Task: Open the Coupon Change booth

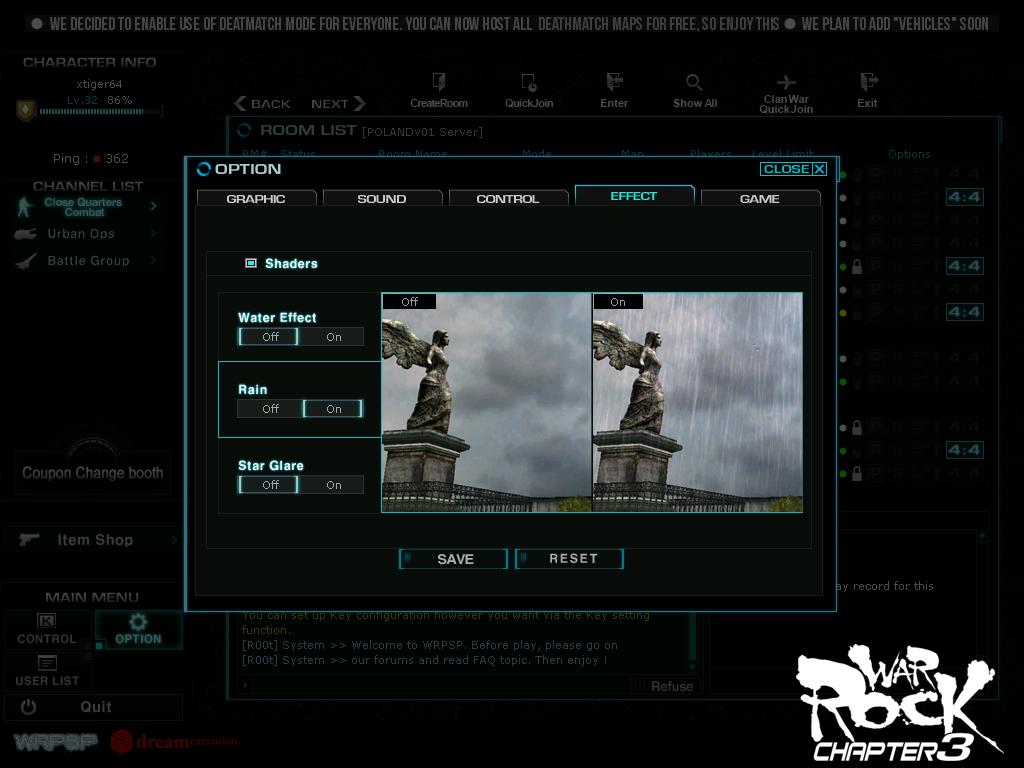Action: (93, 473)
